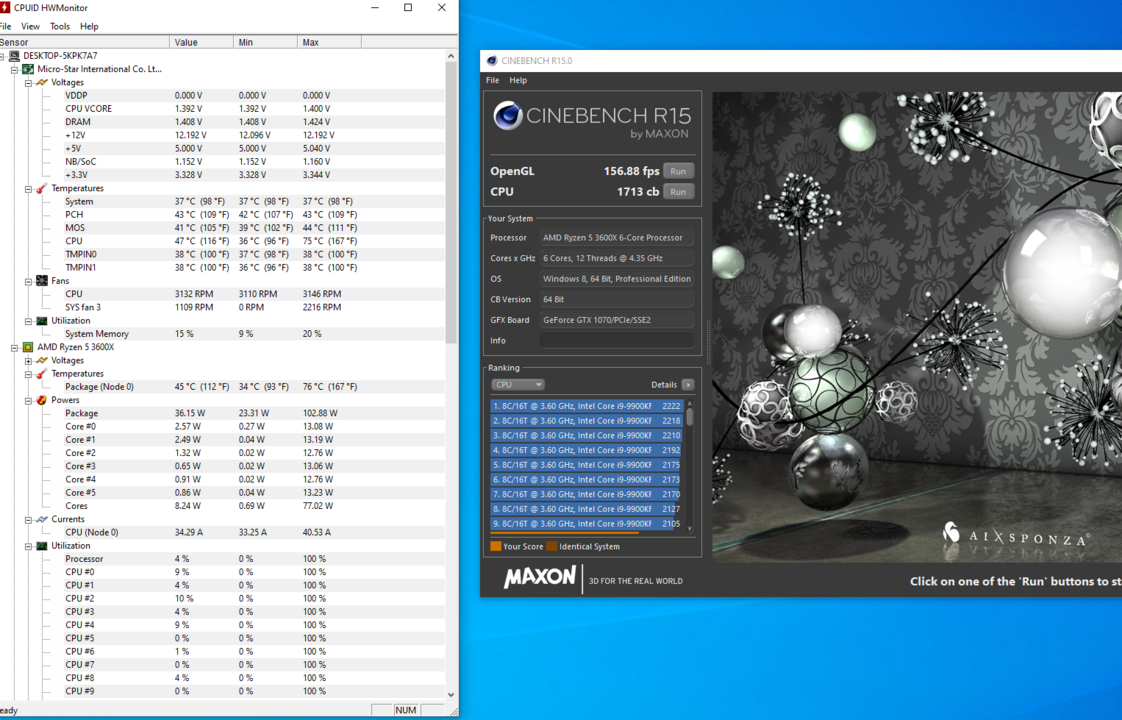The image size is (1122, 720).
Task: Select the SYS fan 3 row
Action: tap(222, 307)
